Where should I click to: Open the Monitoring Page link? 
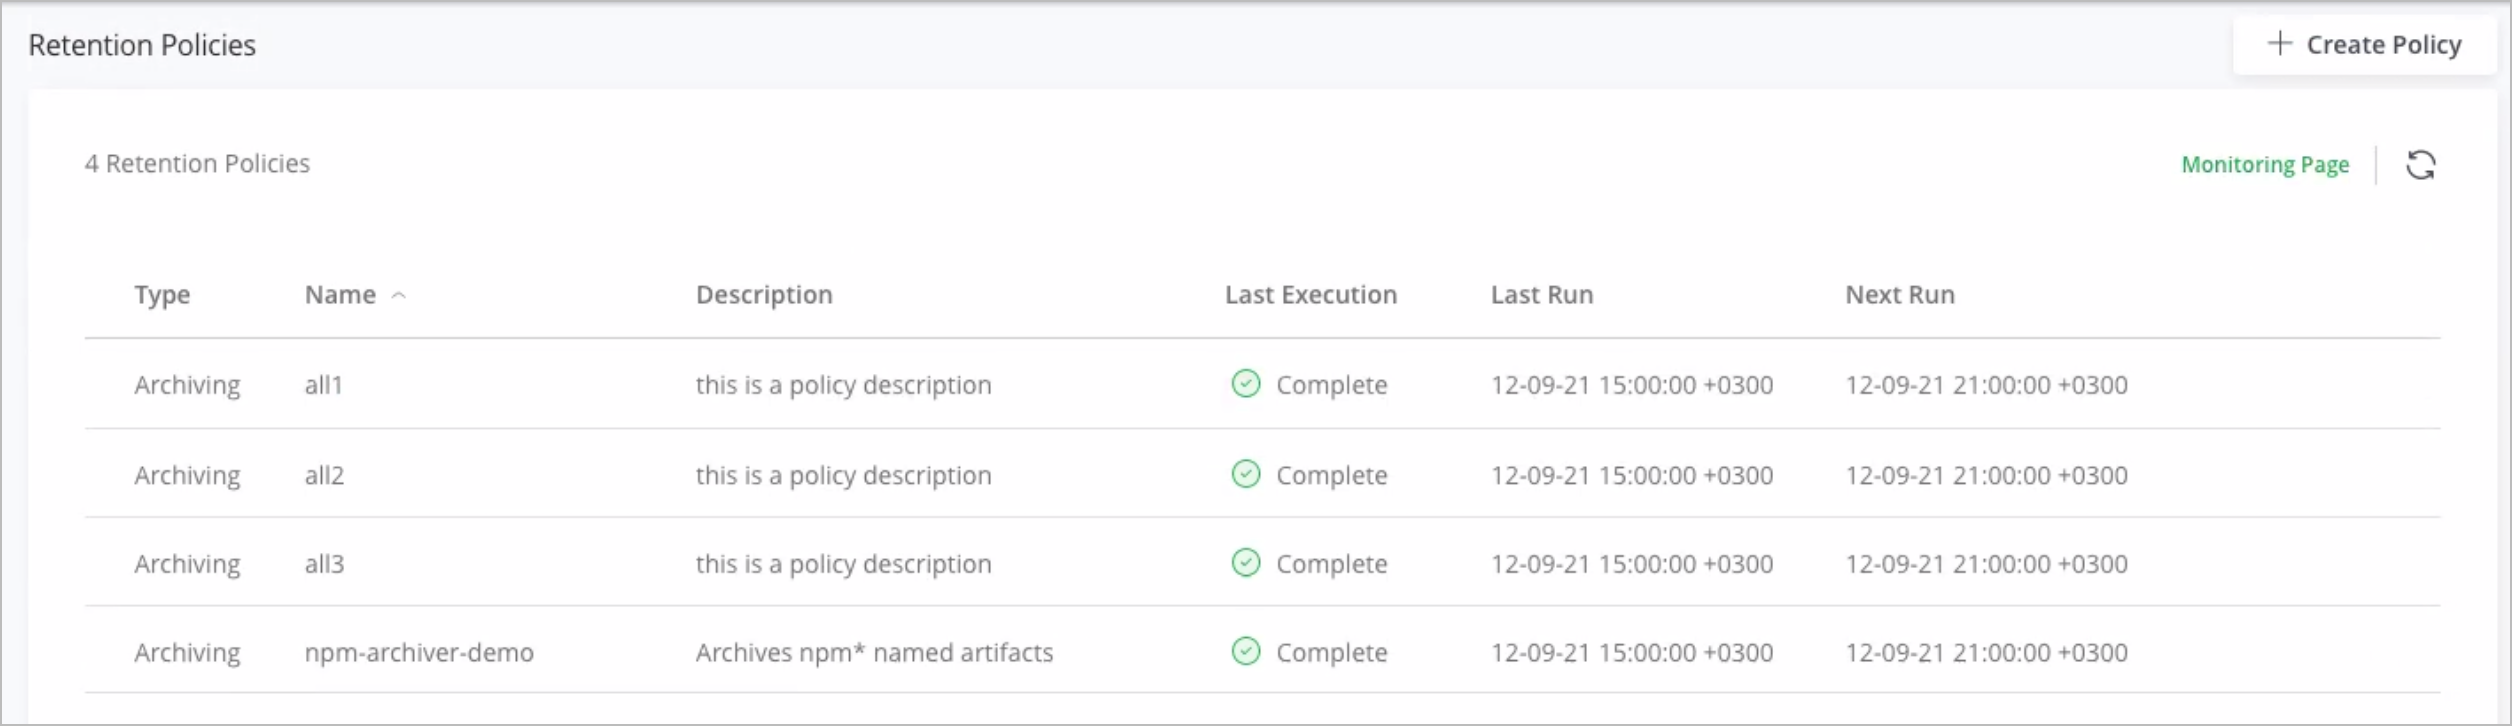click(2264, 165)
